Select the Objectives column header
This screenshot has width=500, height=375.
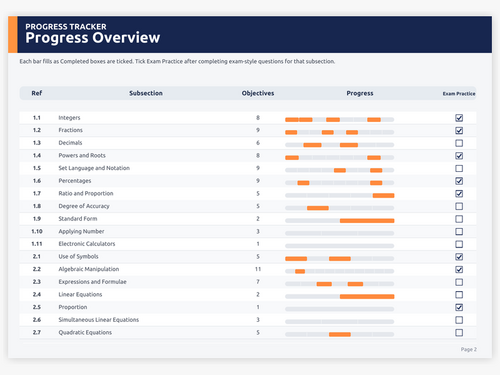pyautogui.click(x=258, y=93)
